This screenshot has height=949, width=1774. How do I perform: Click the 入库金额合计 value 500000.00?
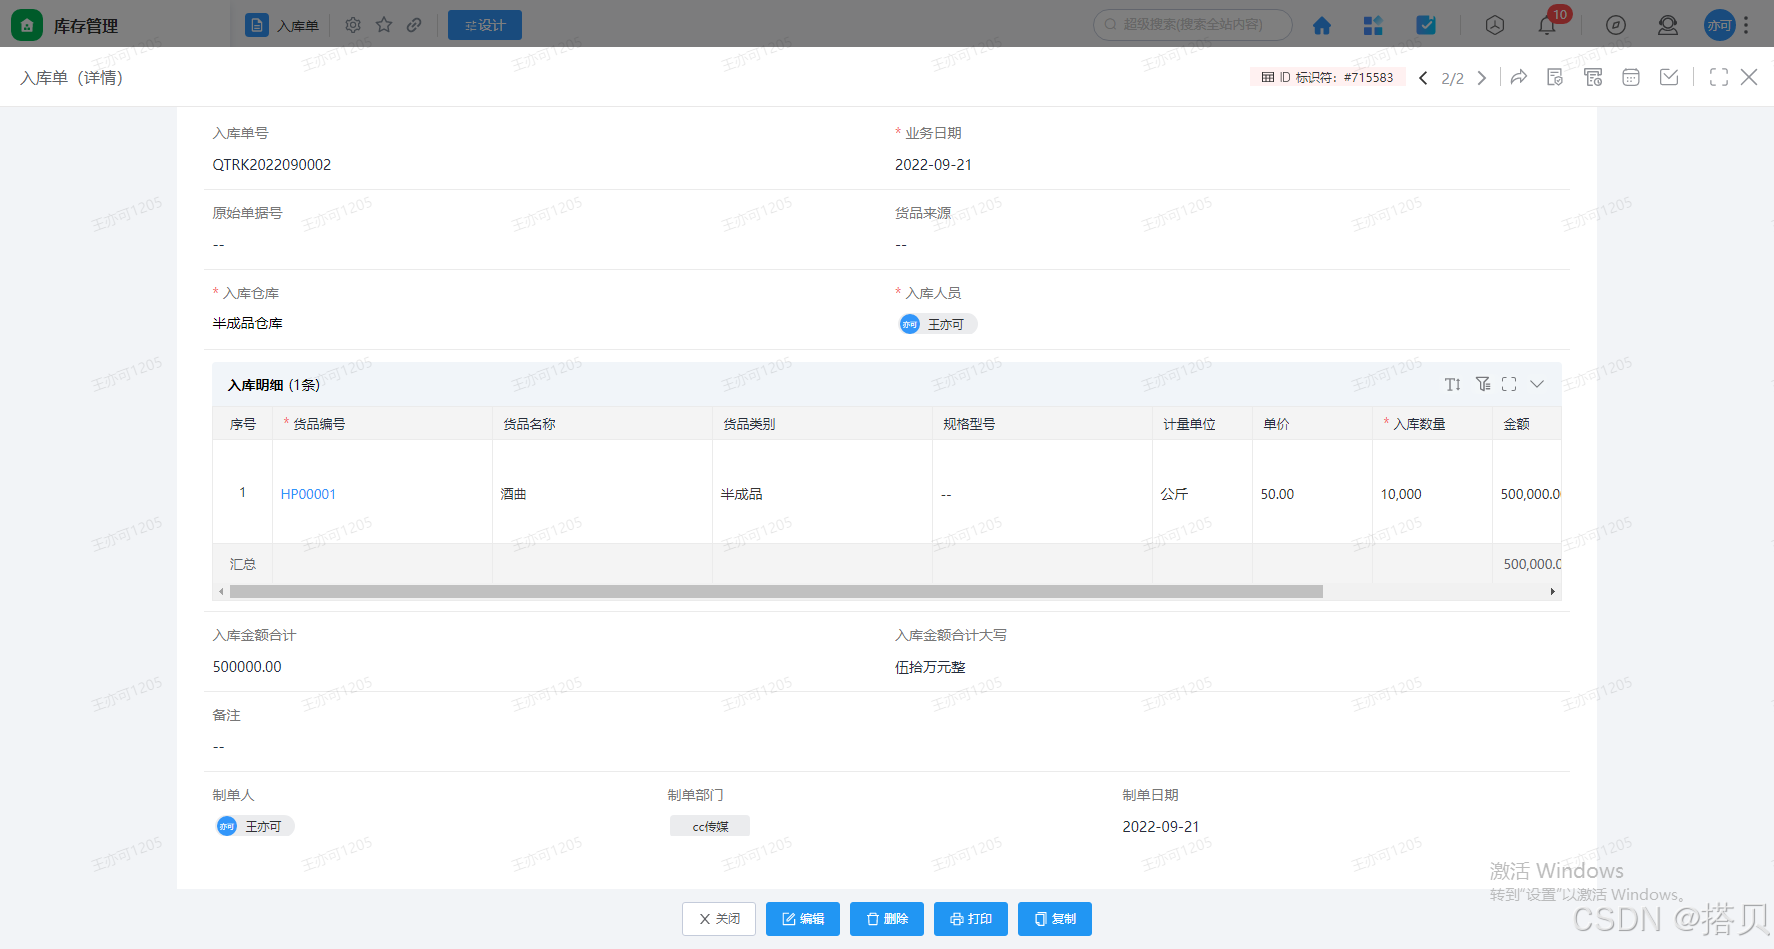click(247, 667)
